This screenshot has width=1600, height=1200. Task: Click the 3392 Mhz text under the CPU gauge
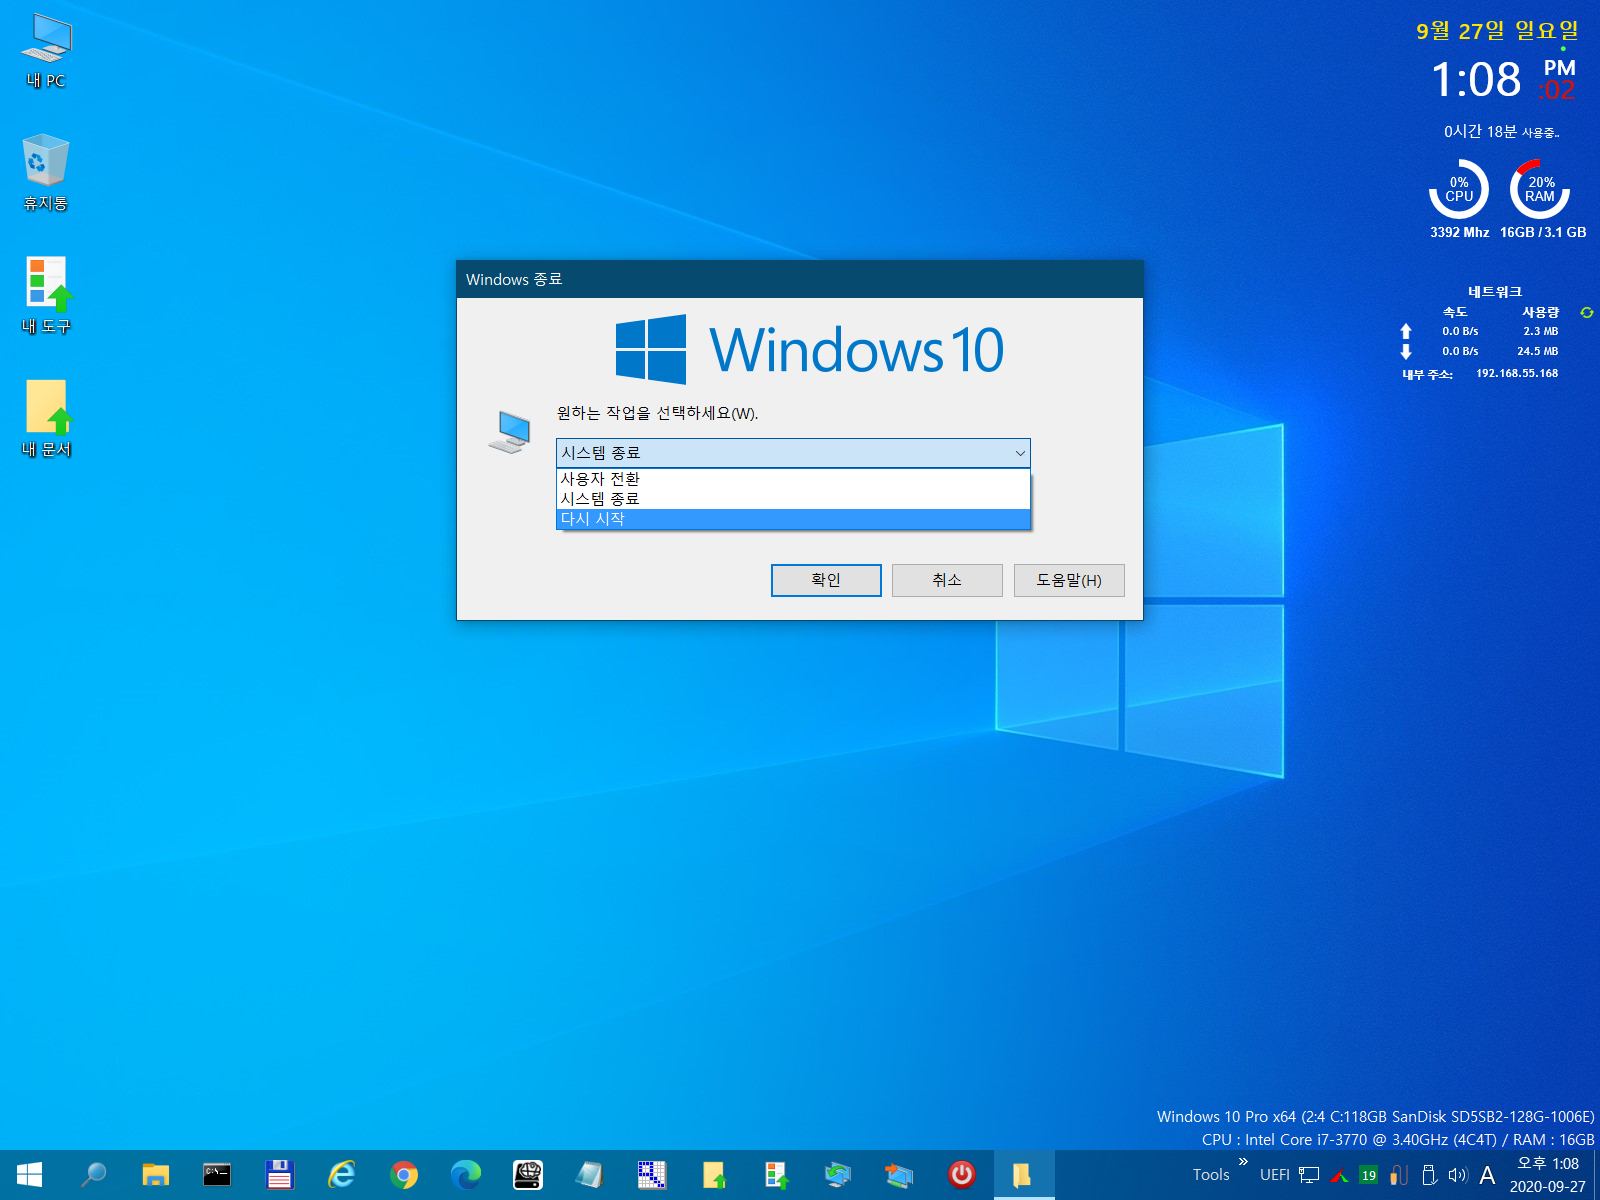click(x=1459, y=232)
